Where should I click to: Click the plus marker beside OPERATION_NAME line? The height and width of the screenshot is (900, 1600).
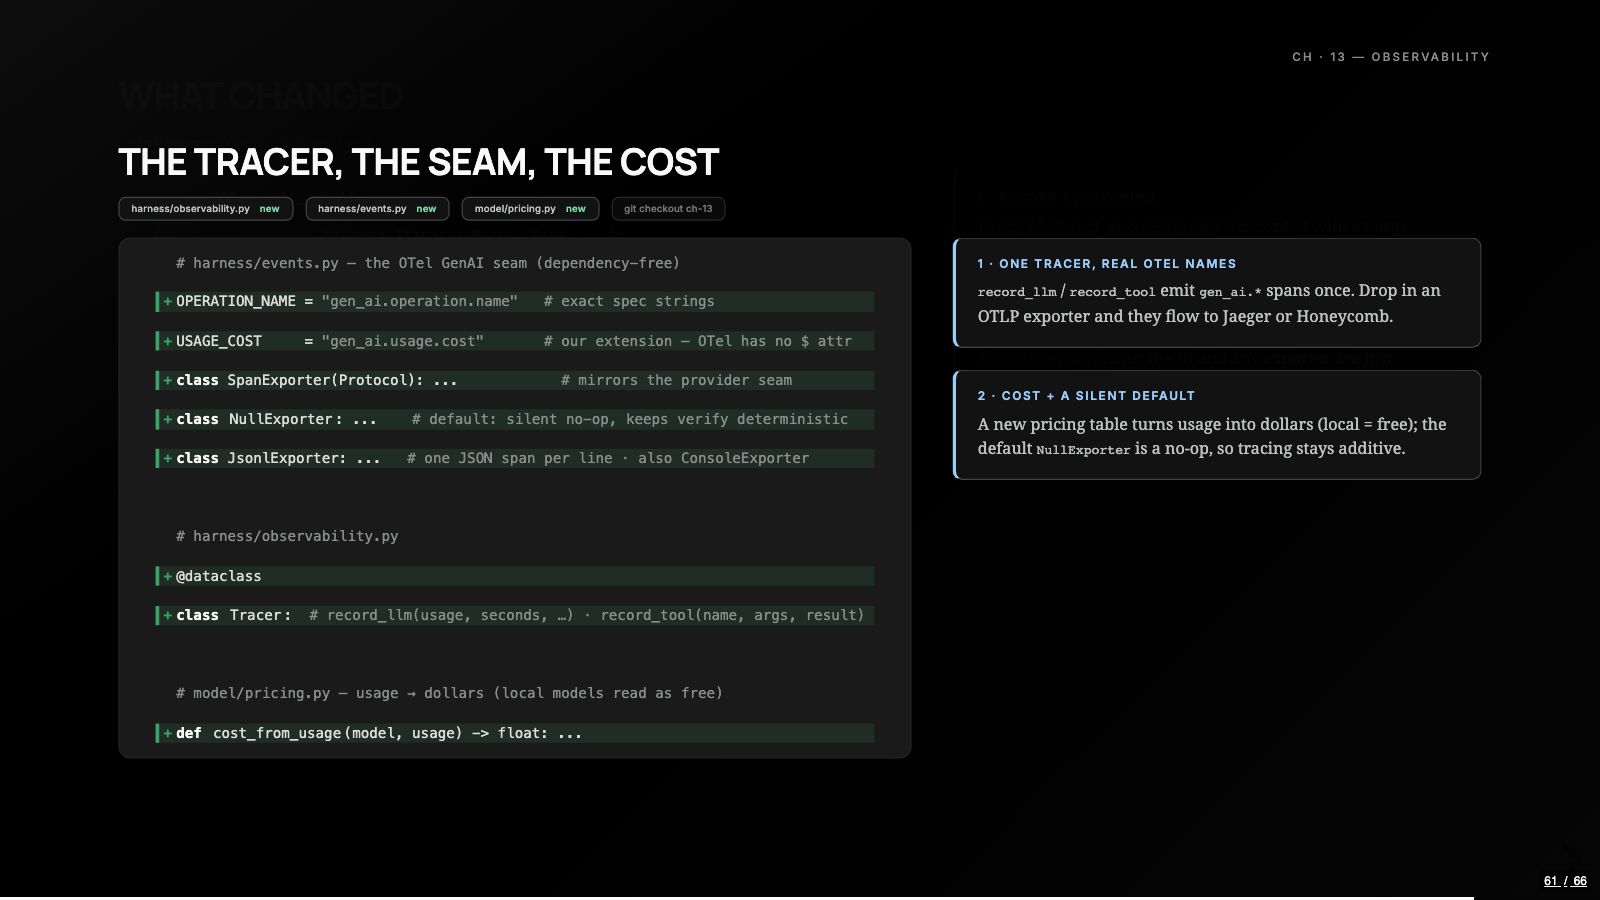(x=168, y=301)
